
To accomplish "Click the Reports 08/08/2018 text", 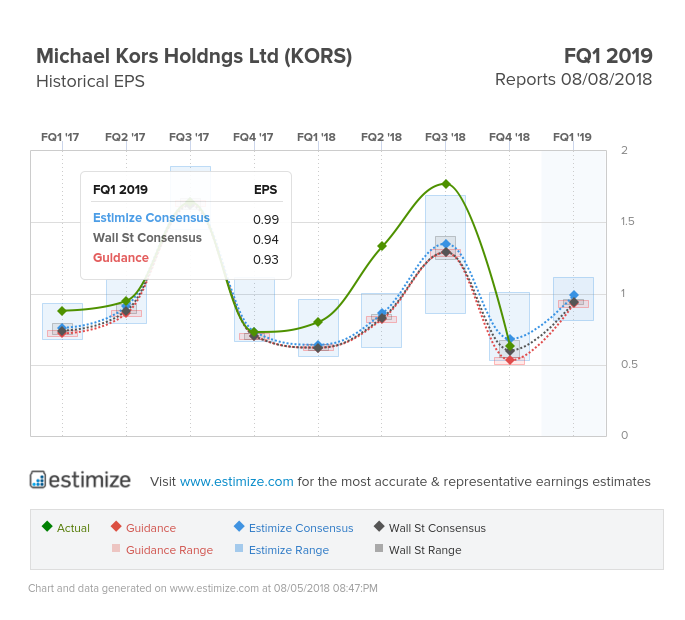I will tap(573, 80).
